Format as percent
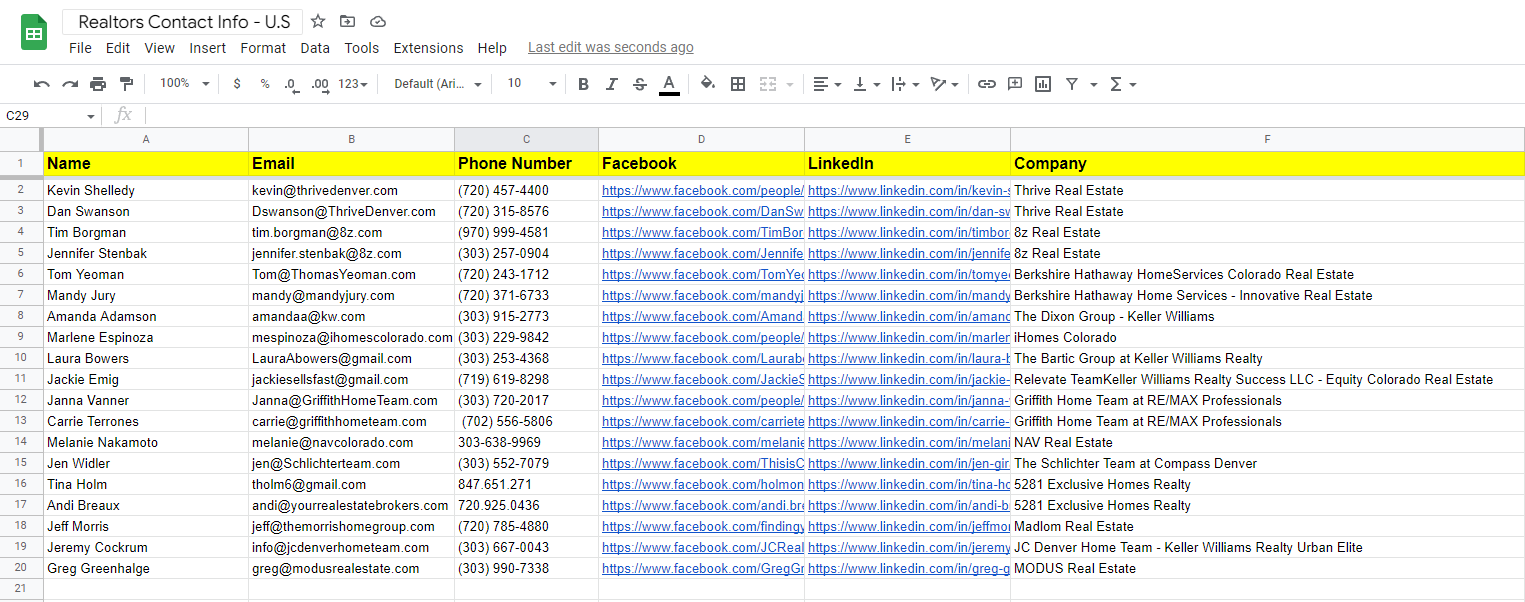The image size is (1525, 602). tap(265, 84)
